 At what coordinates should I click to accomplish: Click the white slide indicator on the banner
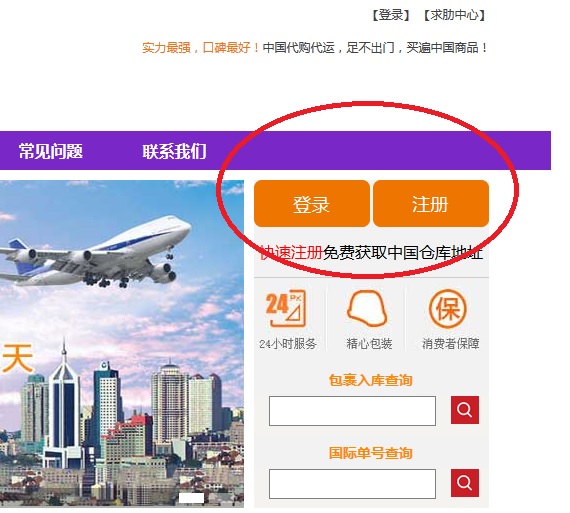coord(192,498)
